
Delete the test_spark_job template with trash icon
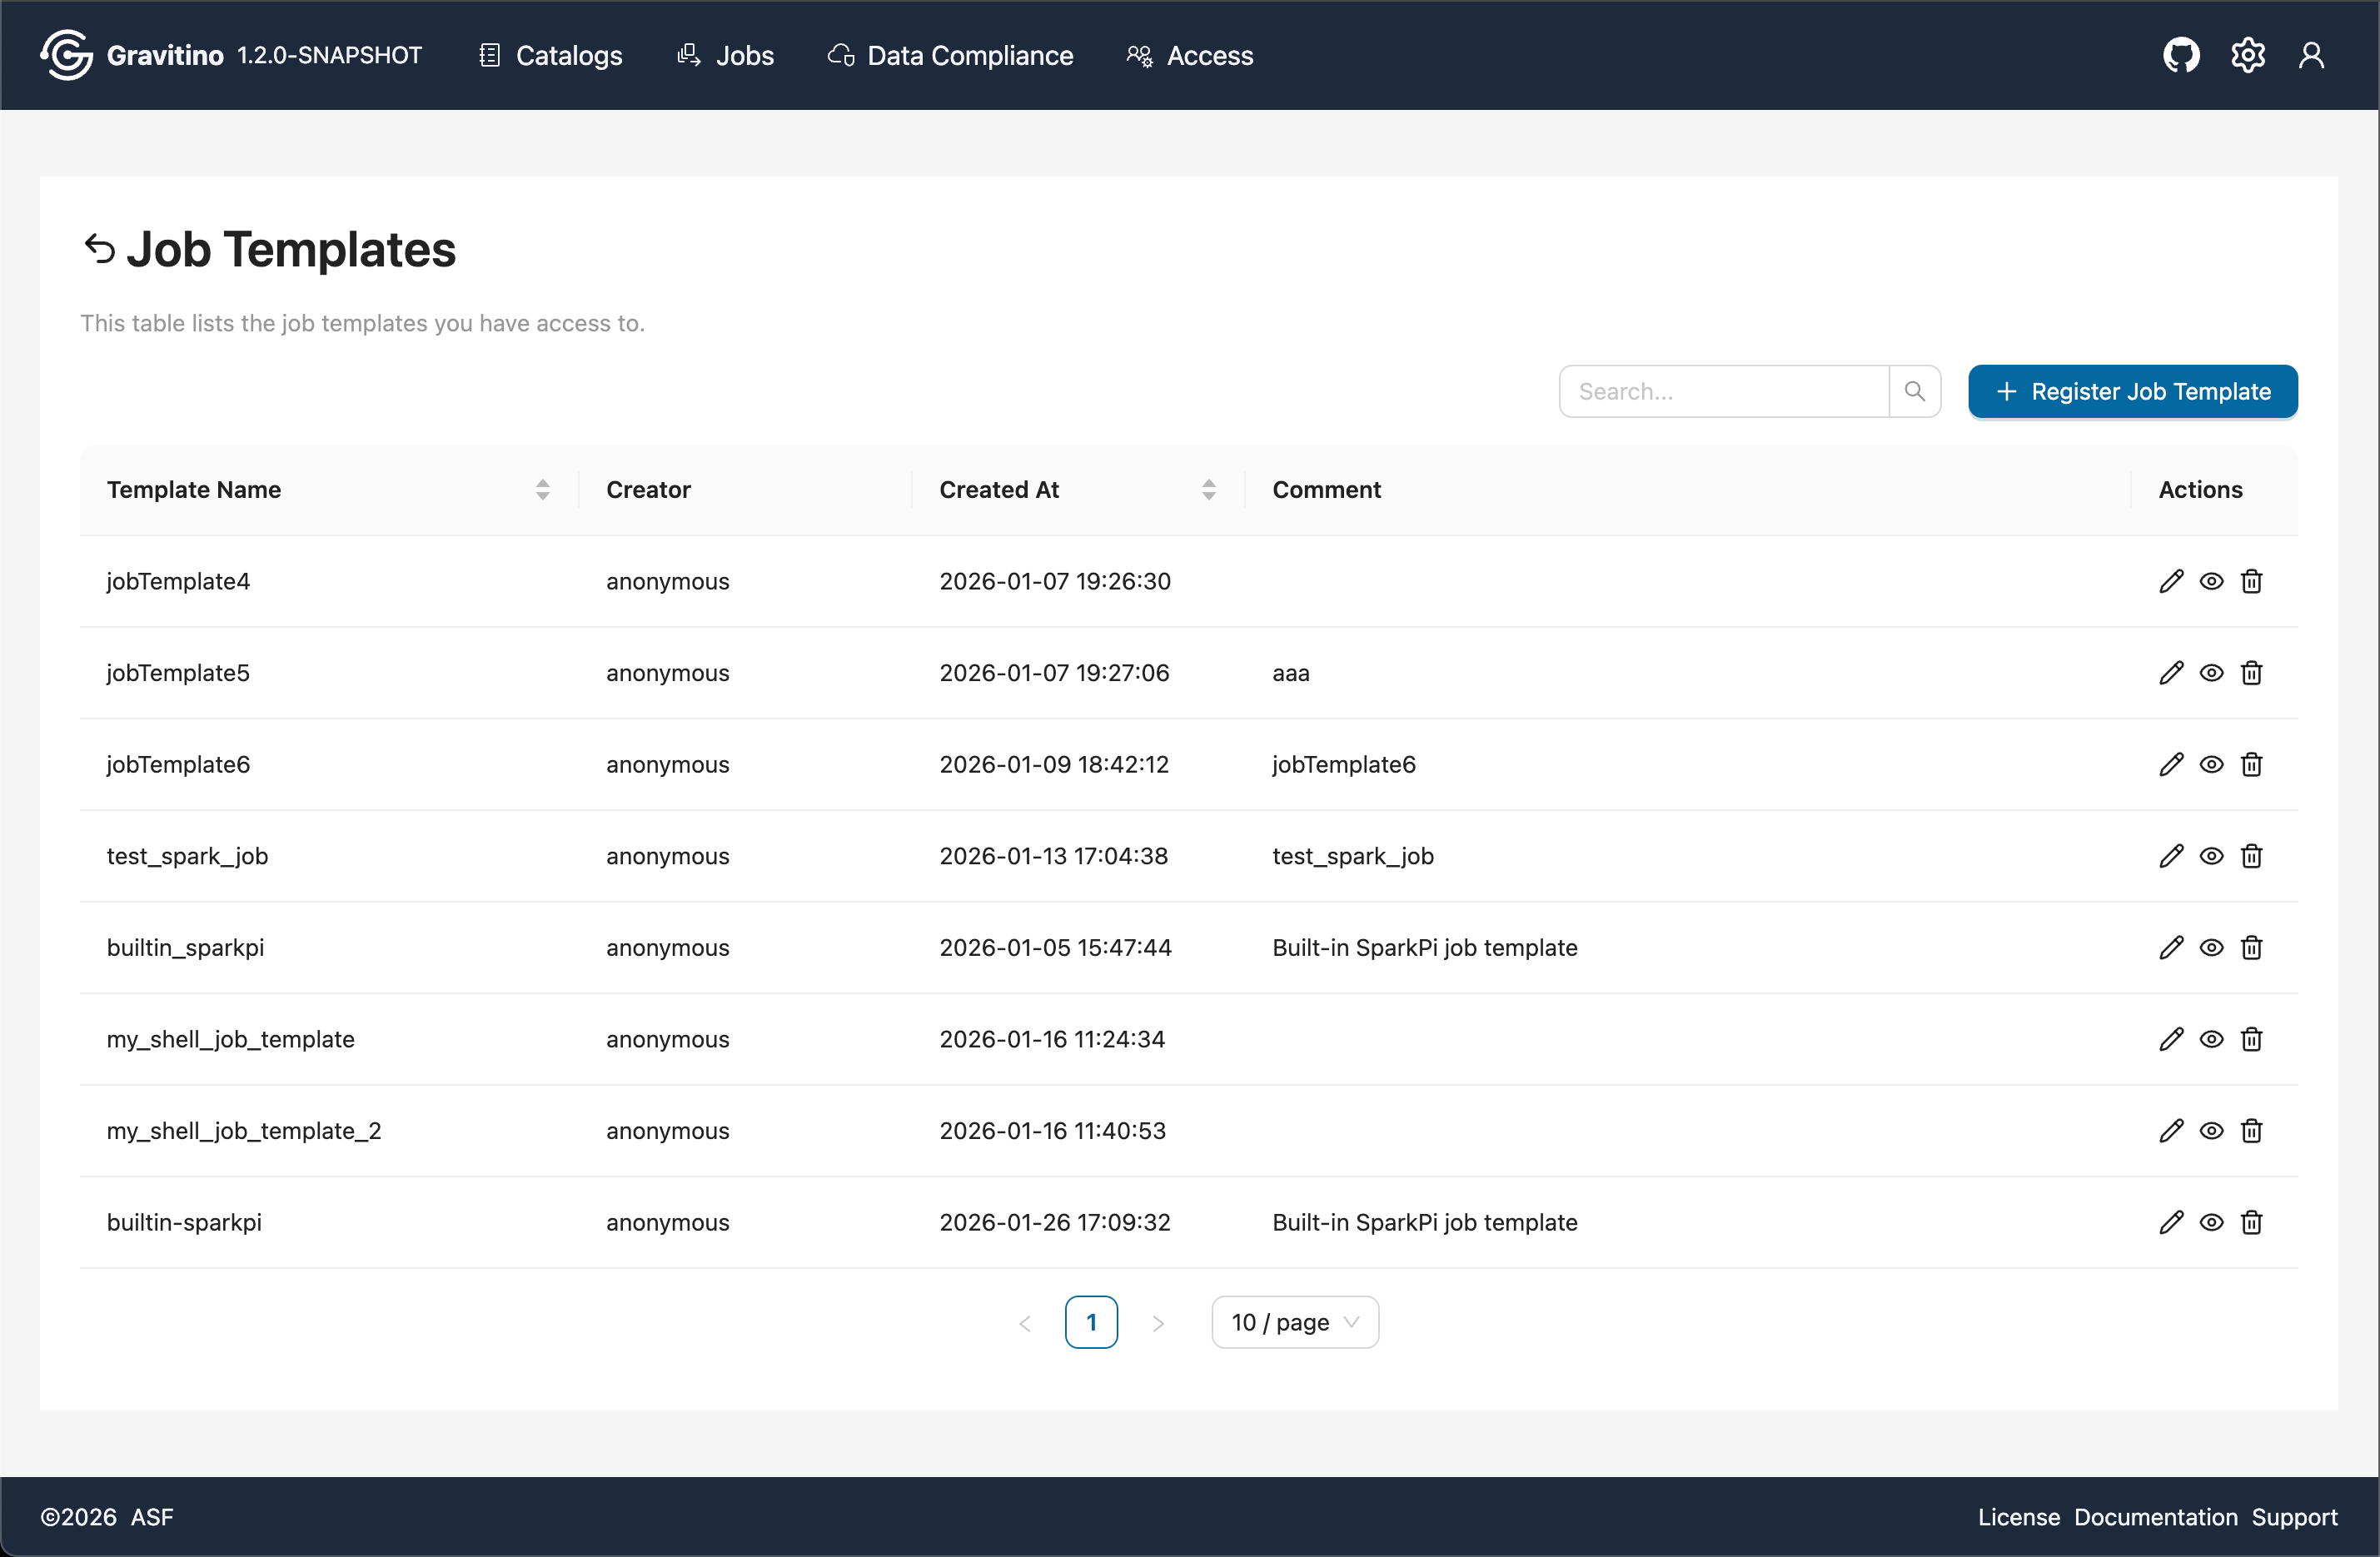pos(2252,856)
